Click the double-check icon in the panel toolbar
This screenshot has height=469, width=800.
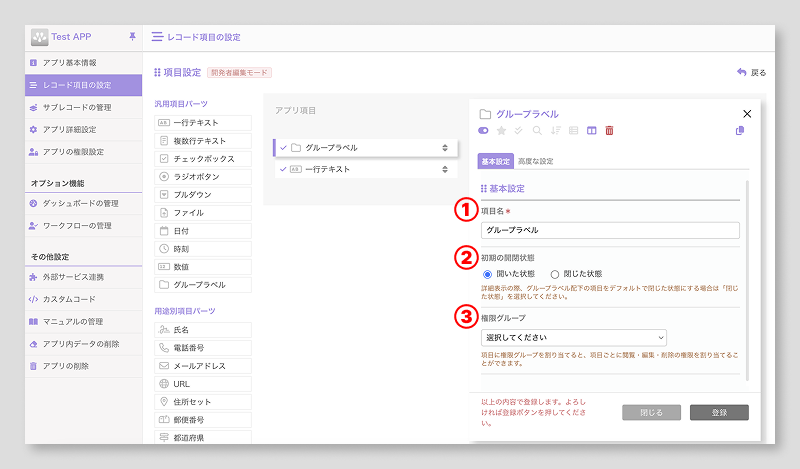(519, 131)
